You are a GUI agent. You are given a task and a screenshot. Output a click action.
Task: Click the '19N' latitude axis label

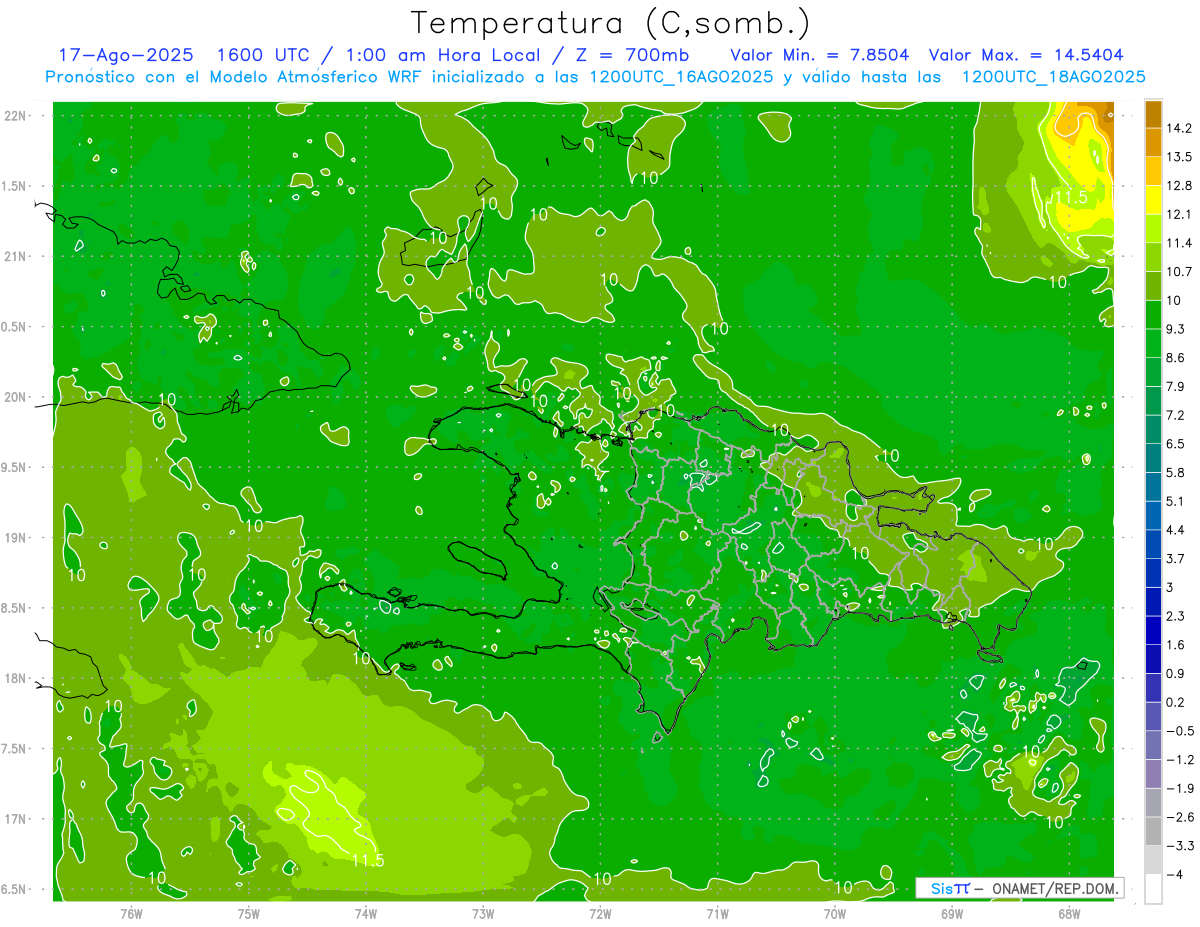tap(15, 538)
